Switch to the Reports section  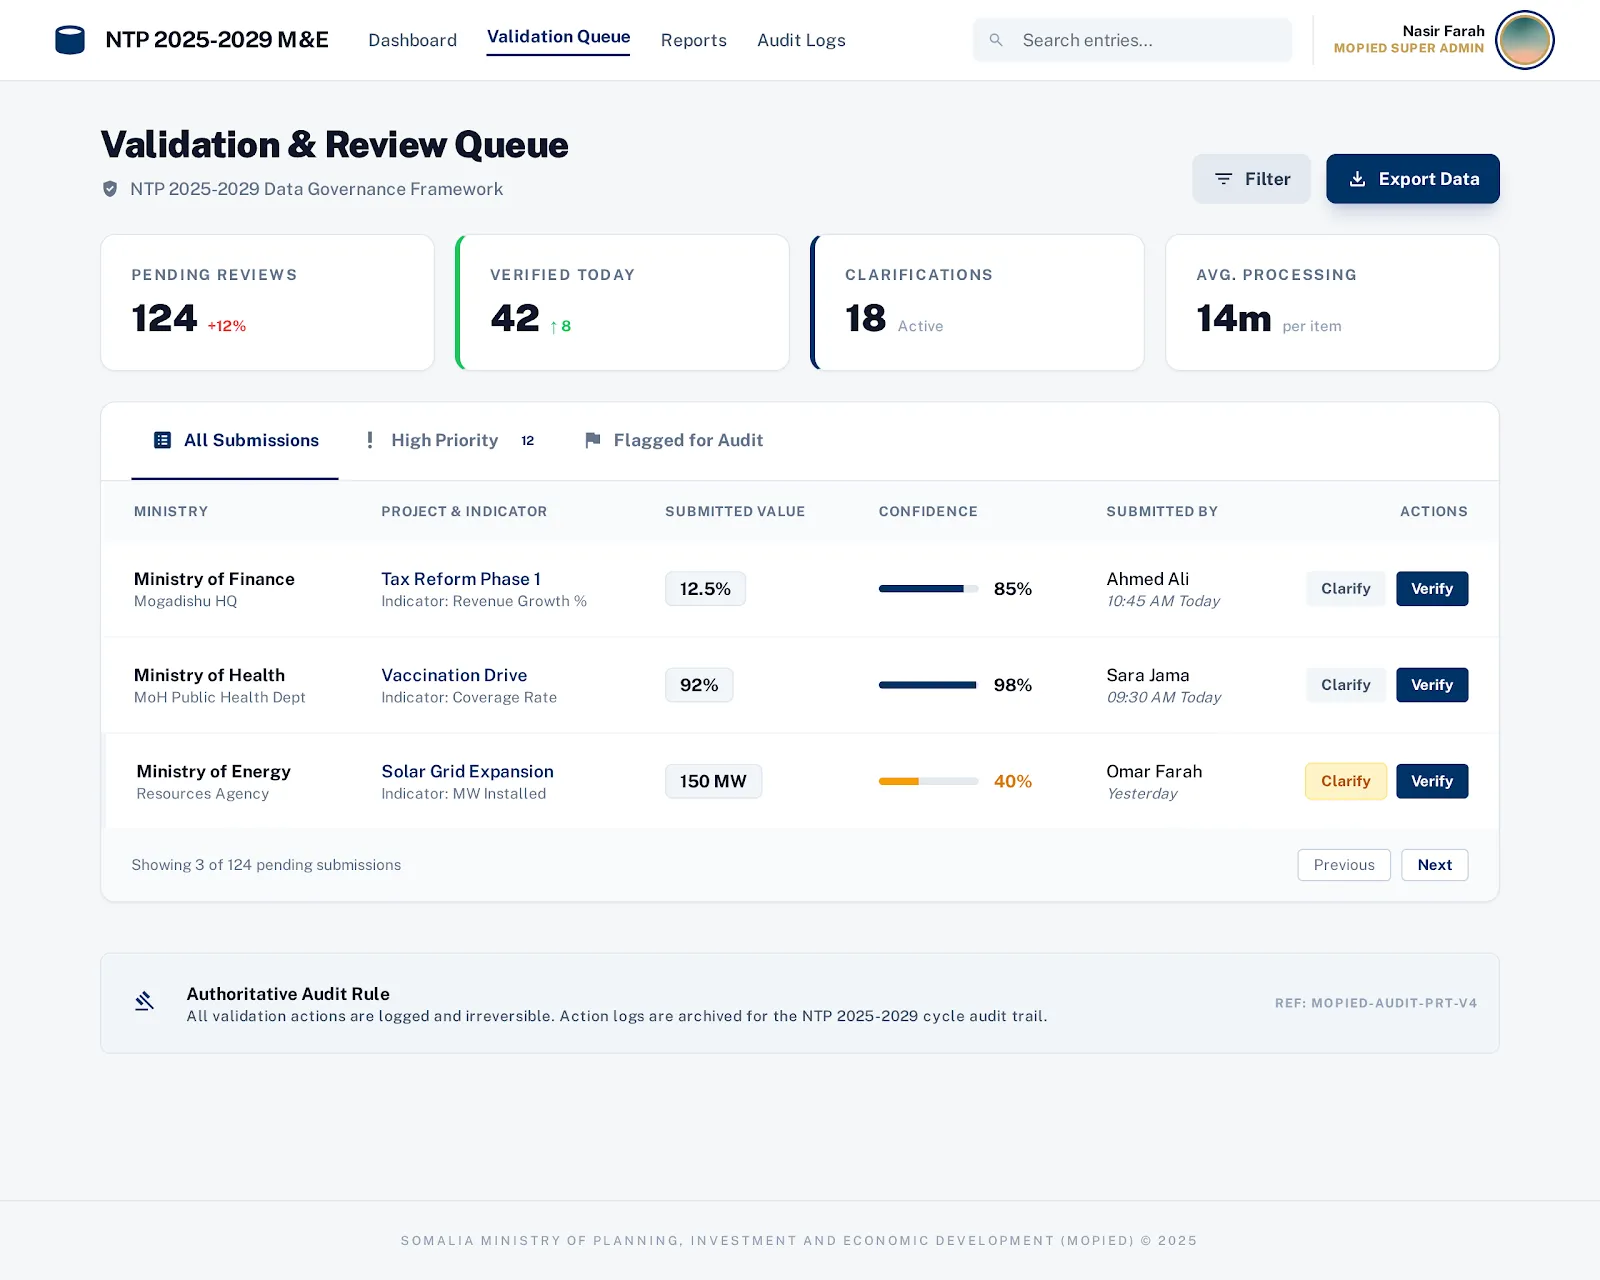click(693, 40)
